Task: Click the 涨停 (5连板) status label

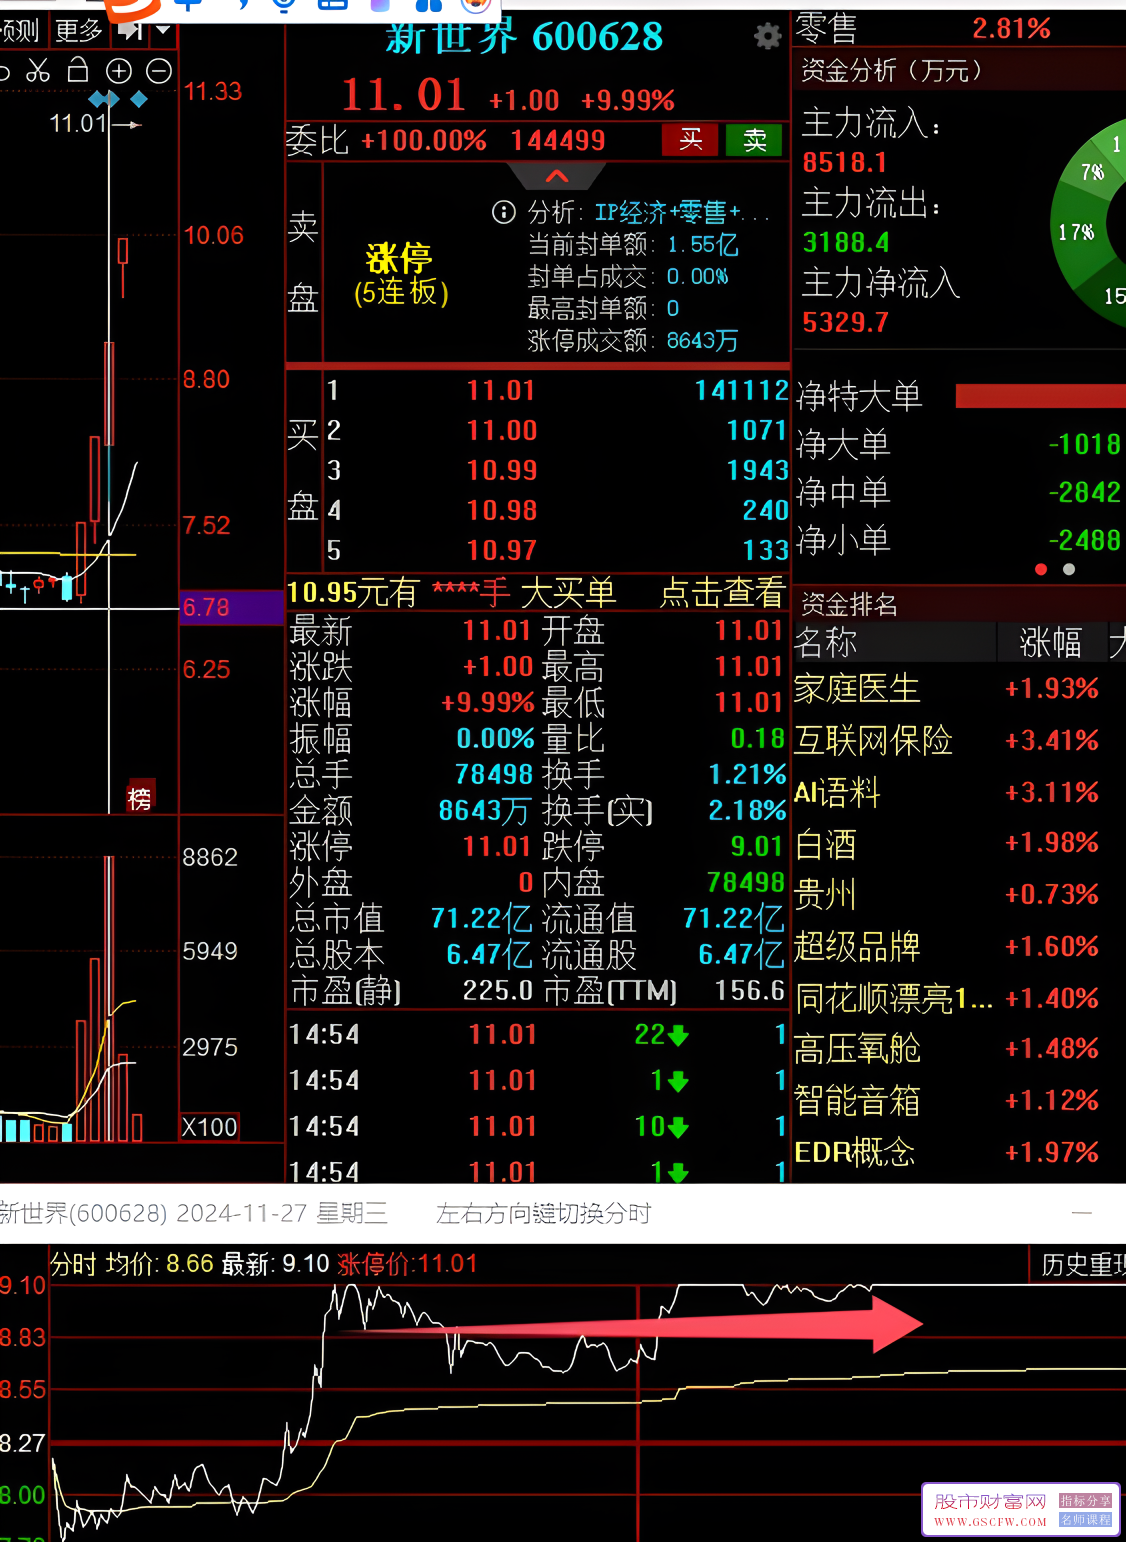Action: tap(401, 275)
